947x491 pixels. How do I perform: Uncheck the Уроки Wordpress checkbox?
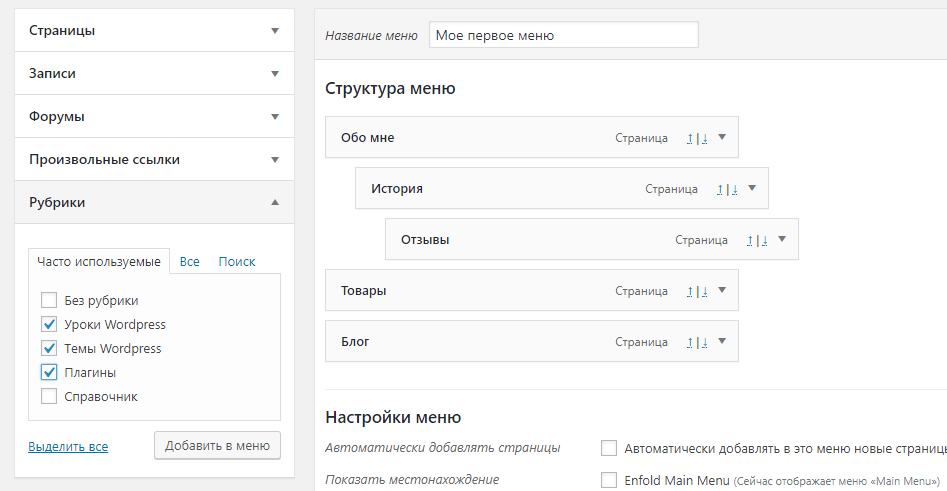(x=49, y=324)
